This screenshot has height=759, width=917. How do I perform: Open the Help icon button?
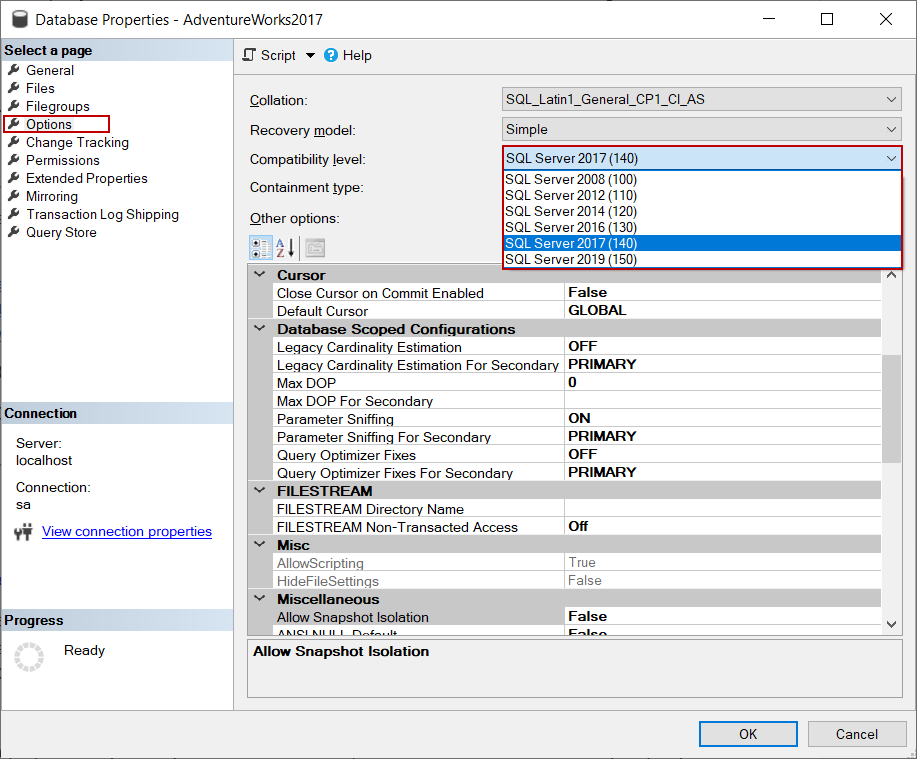point(331,56)
